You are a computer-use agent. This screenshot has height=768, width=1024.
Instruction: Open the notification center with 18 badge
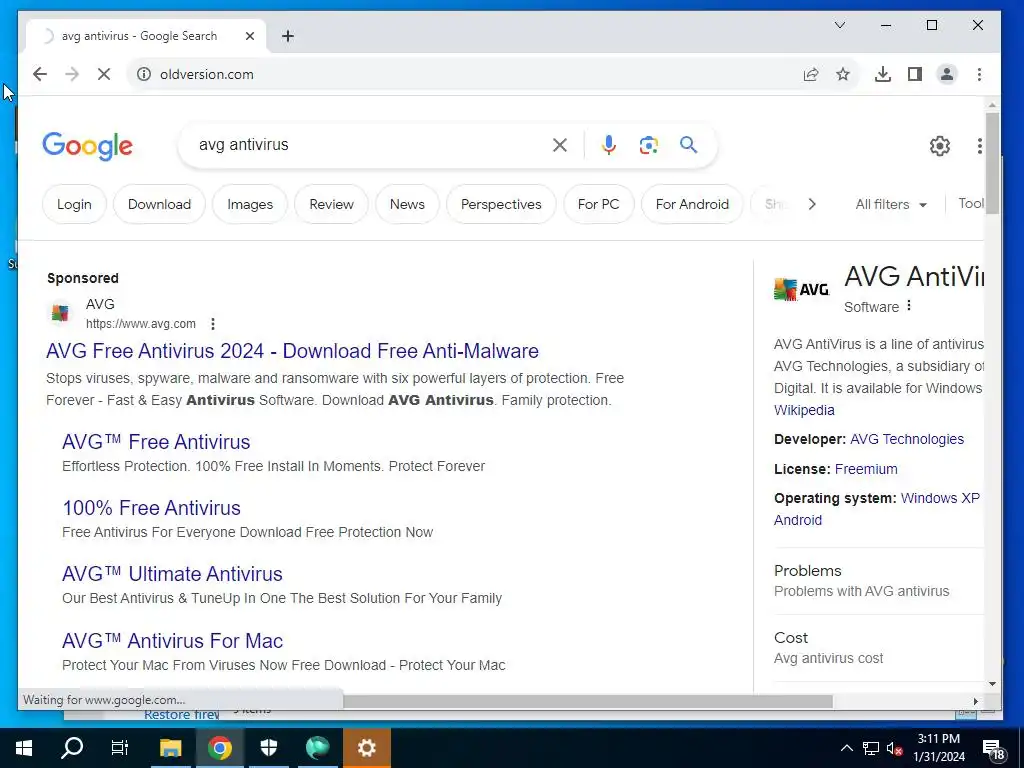point(993,750)
